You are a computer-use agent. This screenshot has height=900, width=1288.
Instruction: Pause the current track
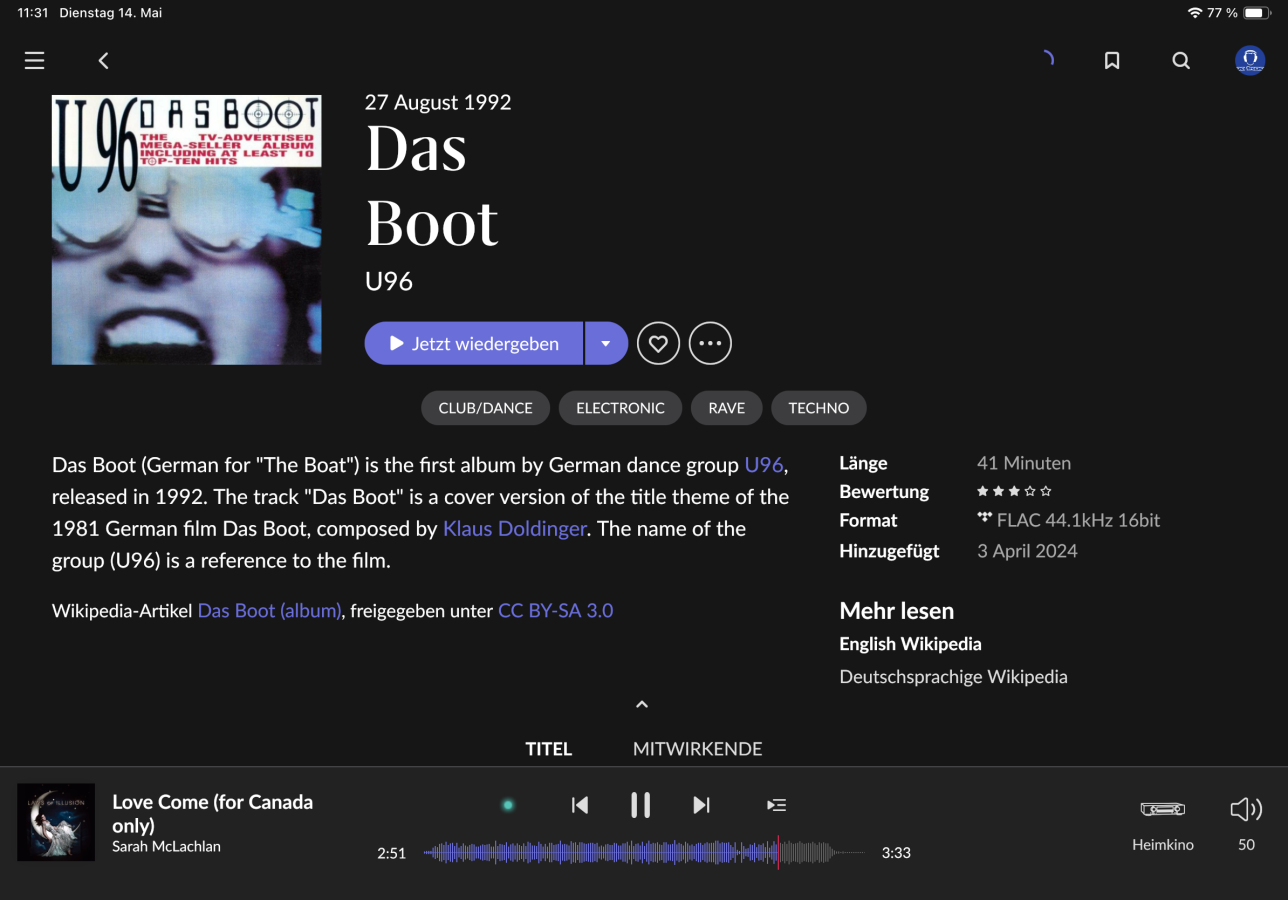click(x=641, y=805)
